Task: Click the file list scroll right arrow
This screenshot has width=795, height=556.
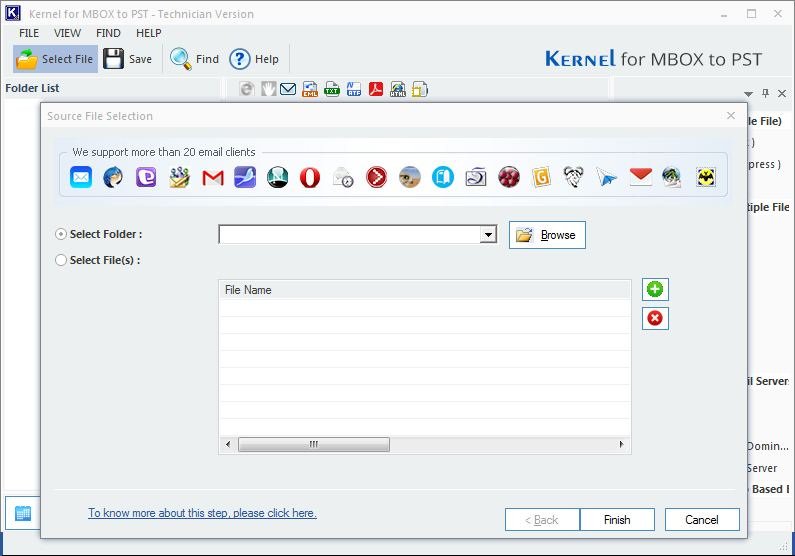Action: tap(622, 444)
